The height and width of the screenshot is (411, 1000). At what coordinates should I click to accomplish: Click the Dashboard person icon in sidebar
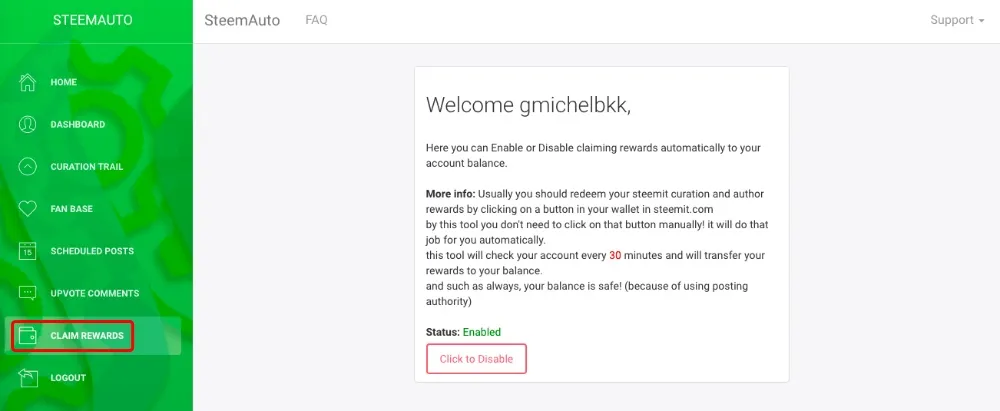[28, 125]
